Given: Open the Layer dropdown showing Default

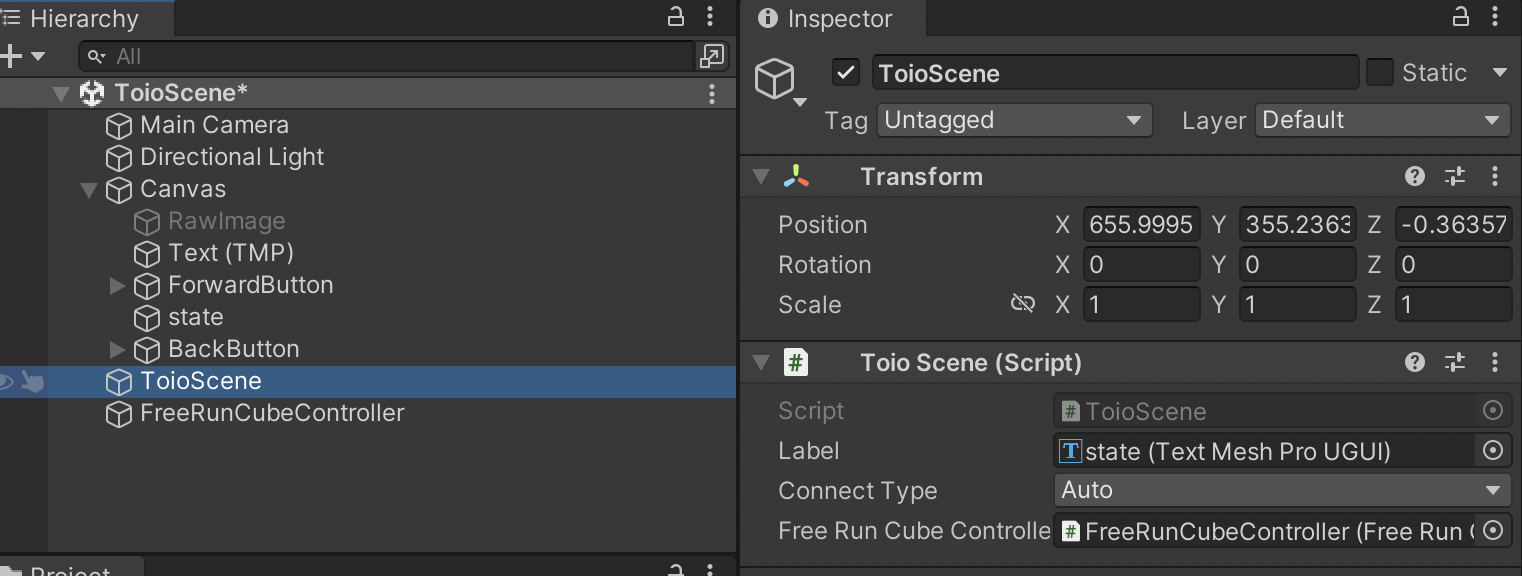Looking at the screenshot, I should click(x=1381, y=121).
